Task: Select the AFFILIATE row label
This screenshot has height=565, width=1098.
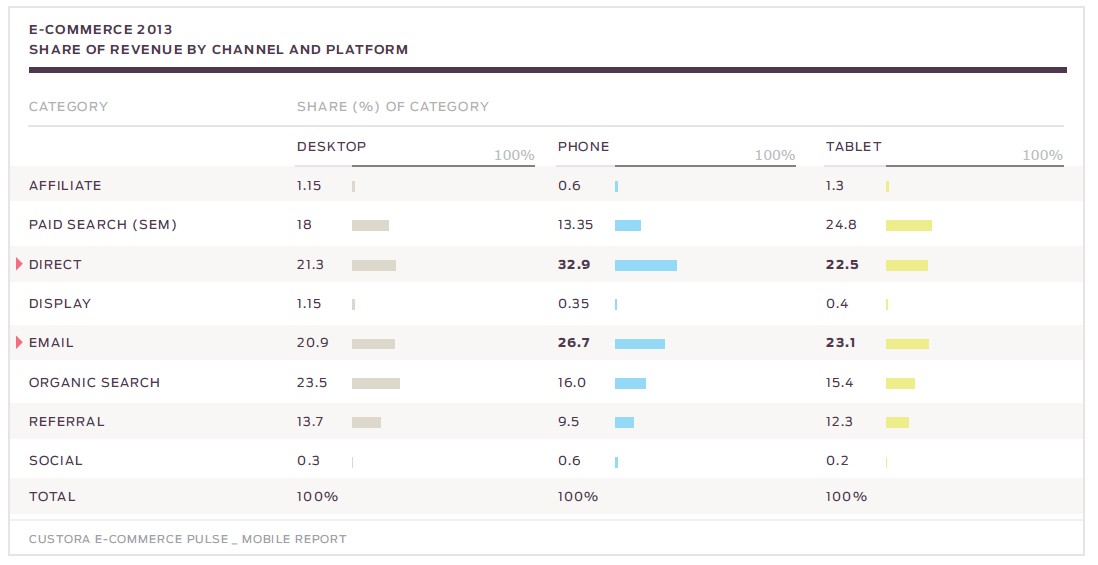Action: (65, 186)
